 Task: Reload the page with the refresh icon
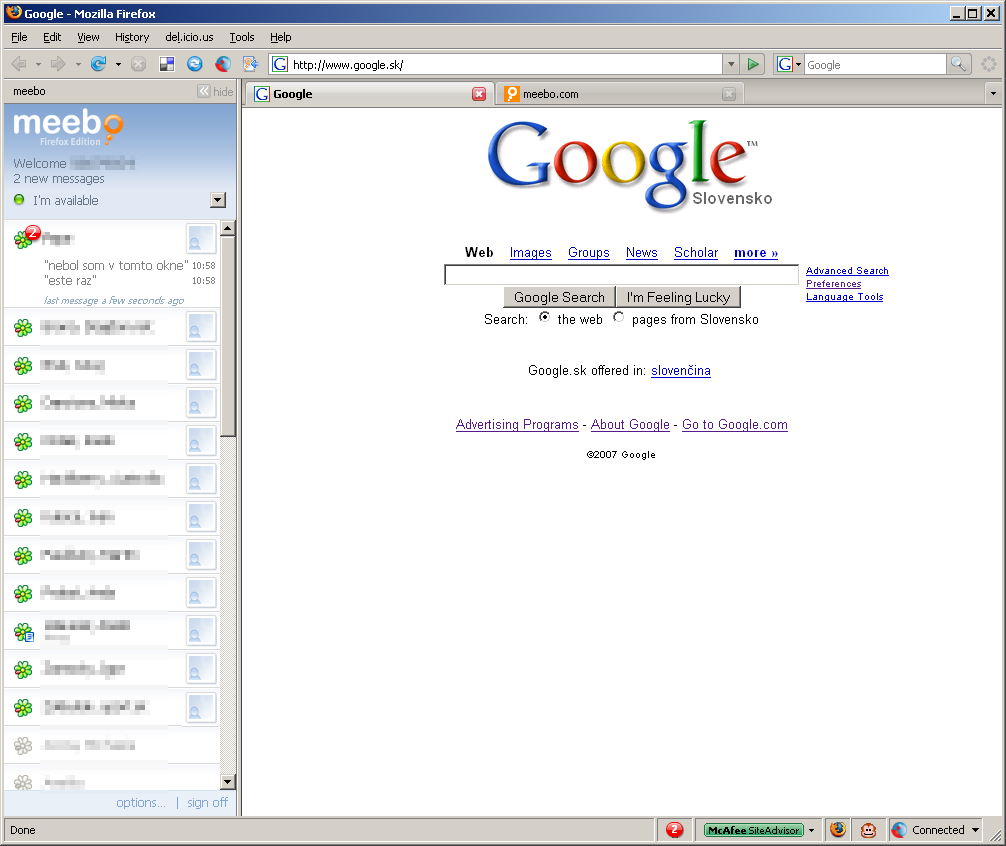tap(98, 64)
